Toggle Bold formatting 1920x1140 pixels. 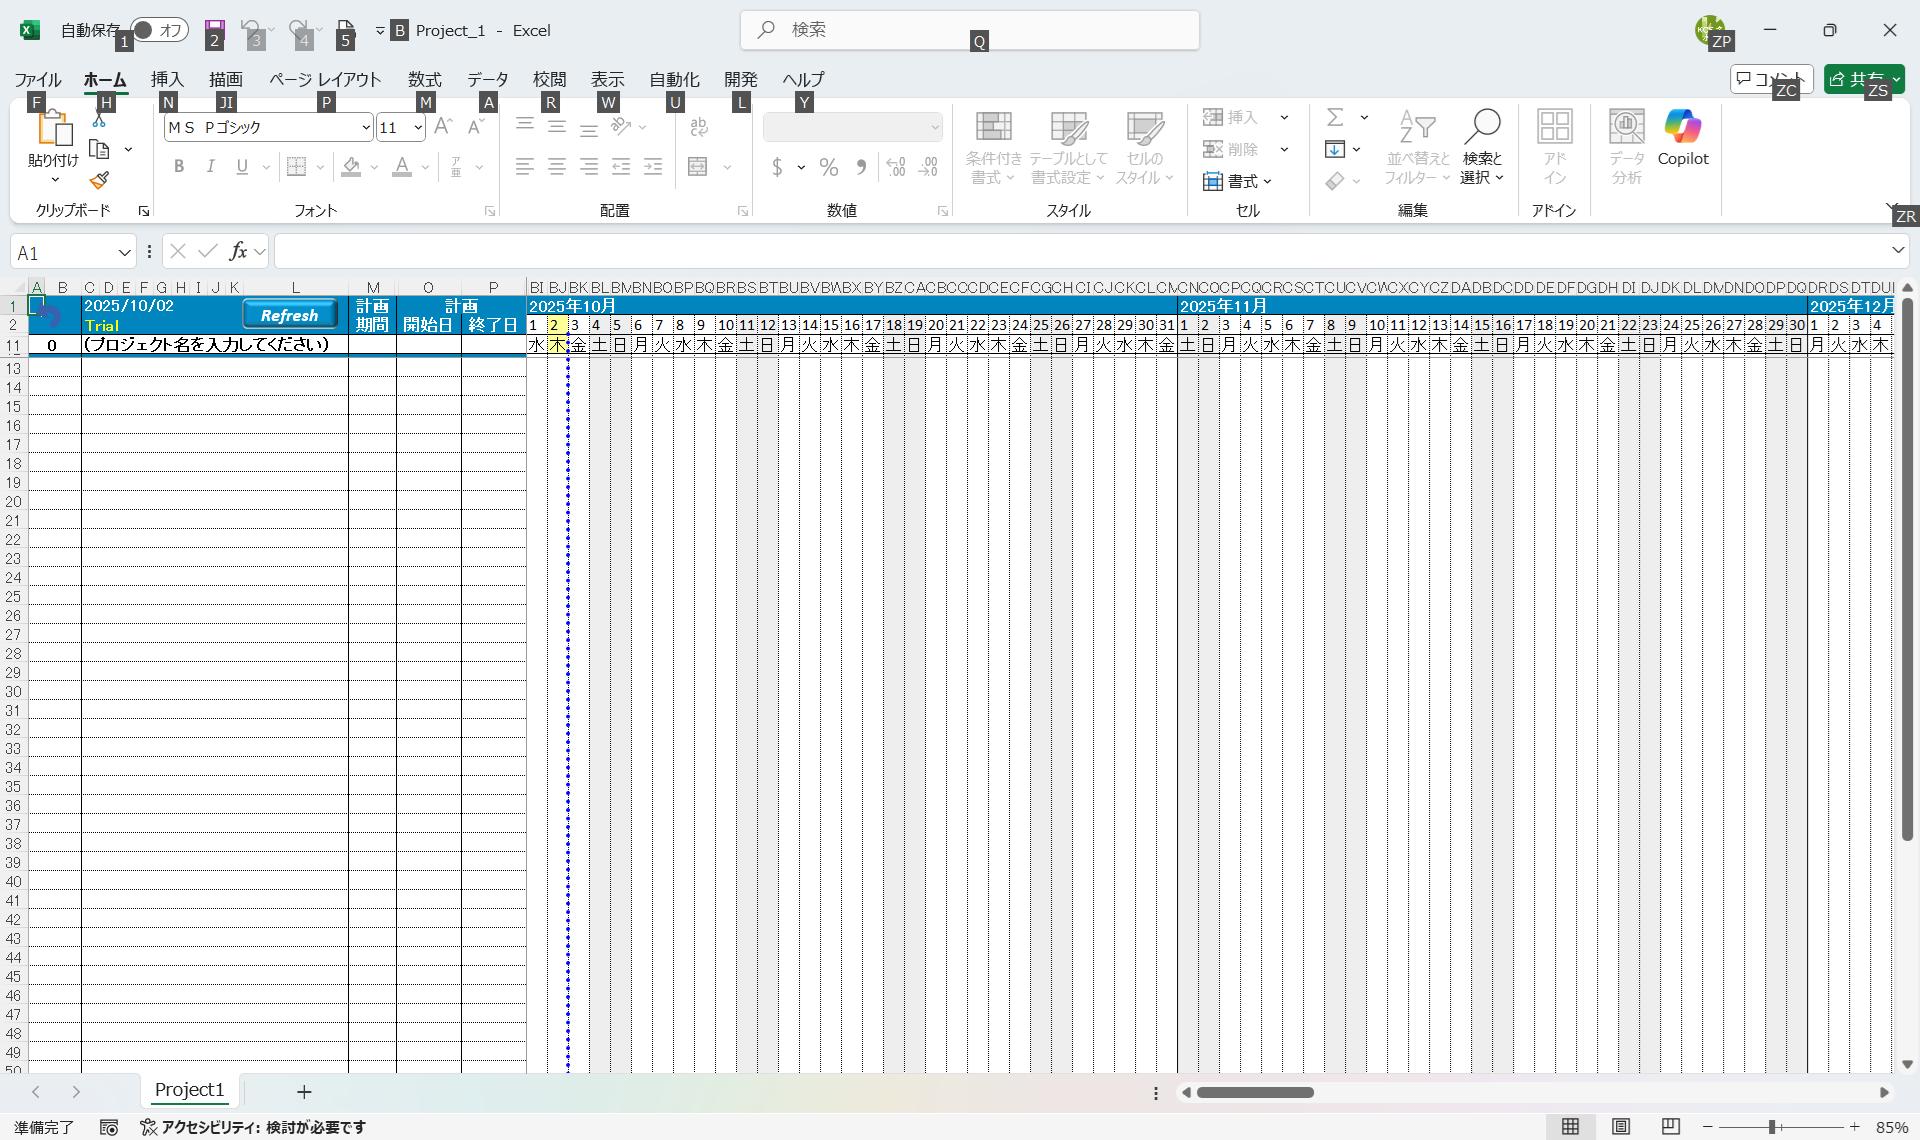click(179, 167)
